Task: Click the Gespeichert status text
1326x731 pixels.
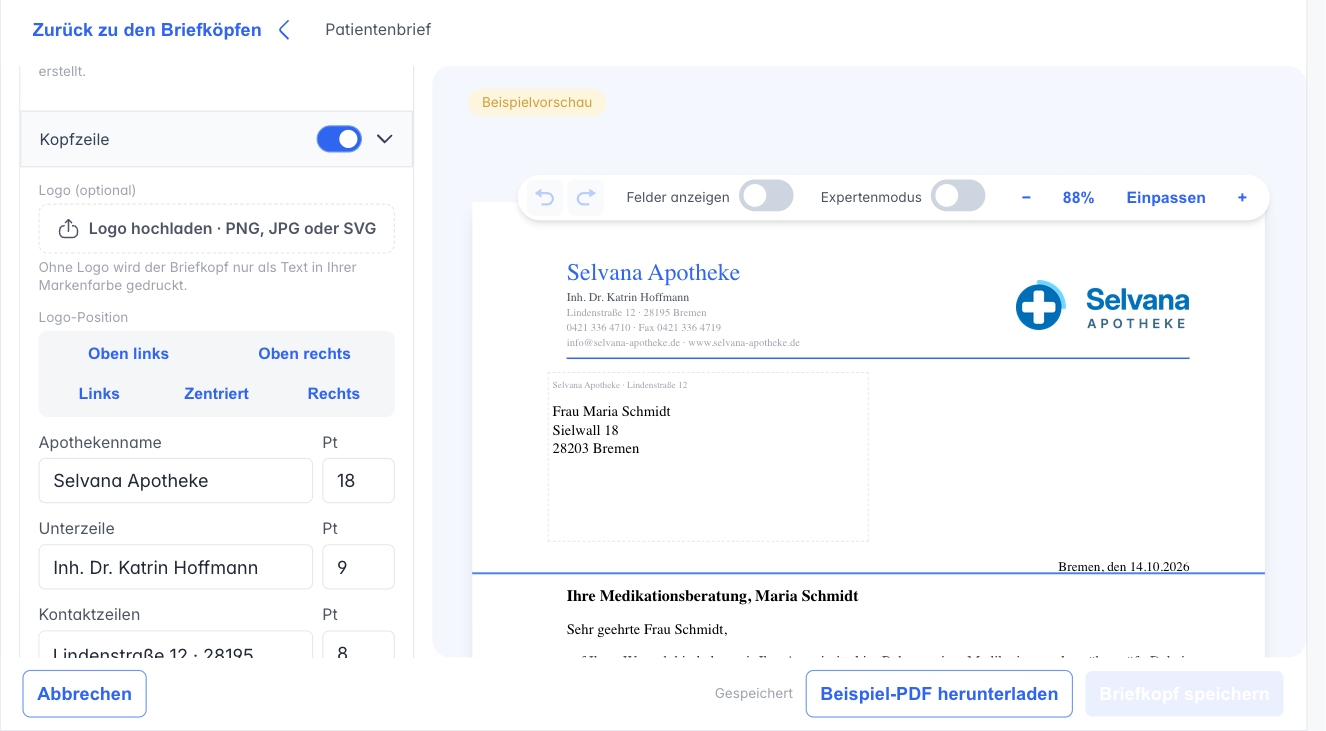Action: coord(754,694)
